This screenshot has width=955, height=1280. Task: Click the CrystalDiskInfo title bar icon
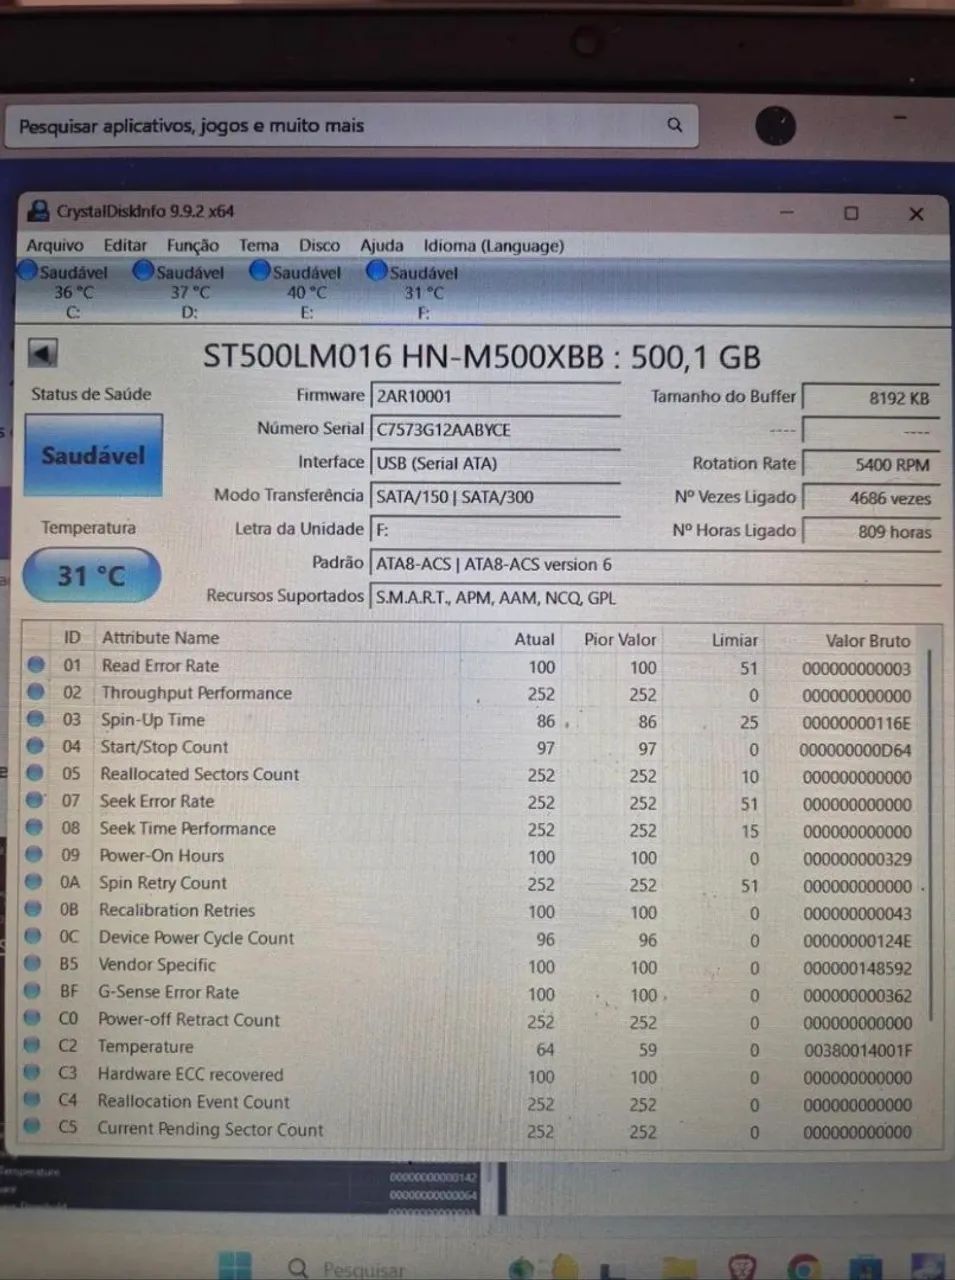pos(38,211)
